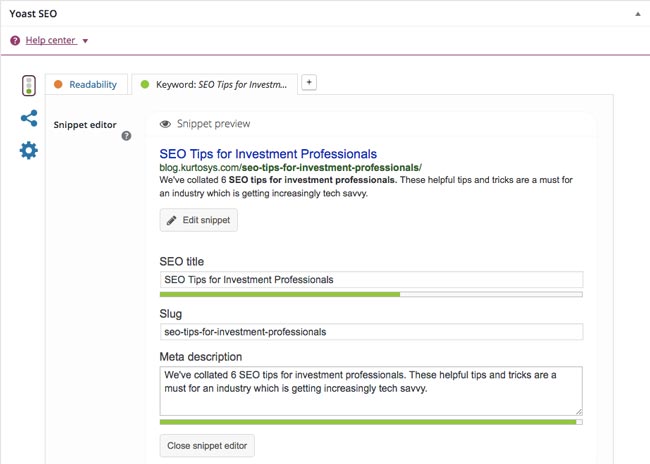Expand the Help center dropdown arrow
This screenshot has height=464, width=650.
85,41
